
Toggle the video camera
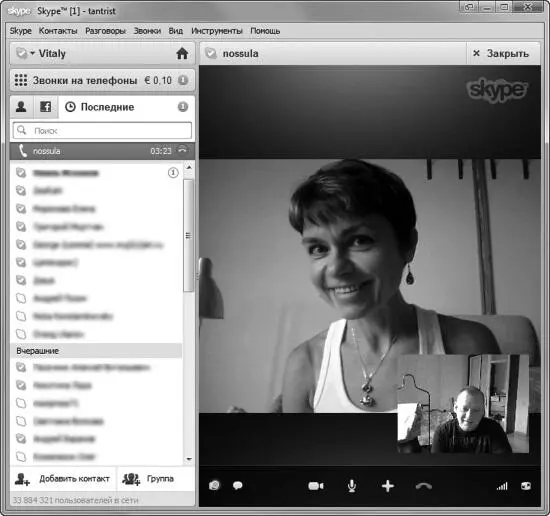click(x=316, y=486)
